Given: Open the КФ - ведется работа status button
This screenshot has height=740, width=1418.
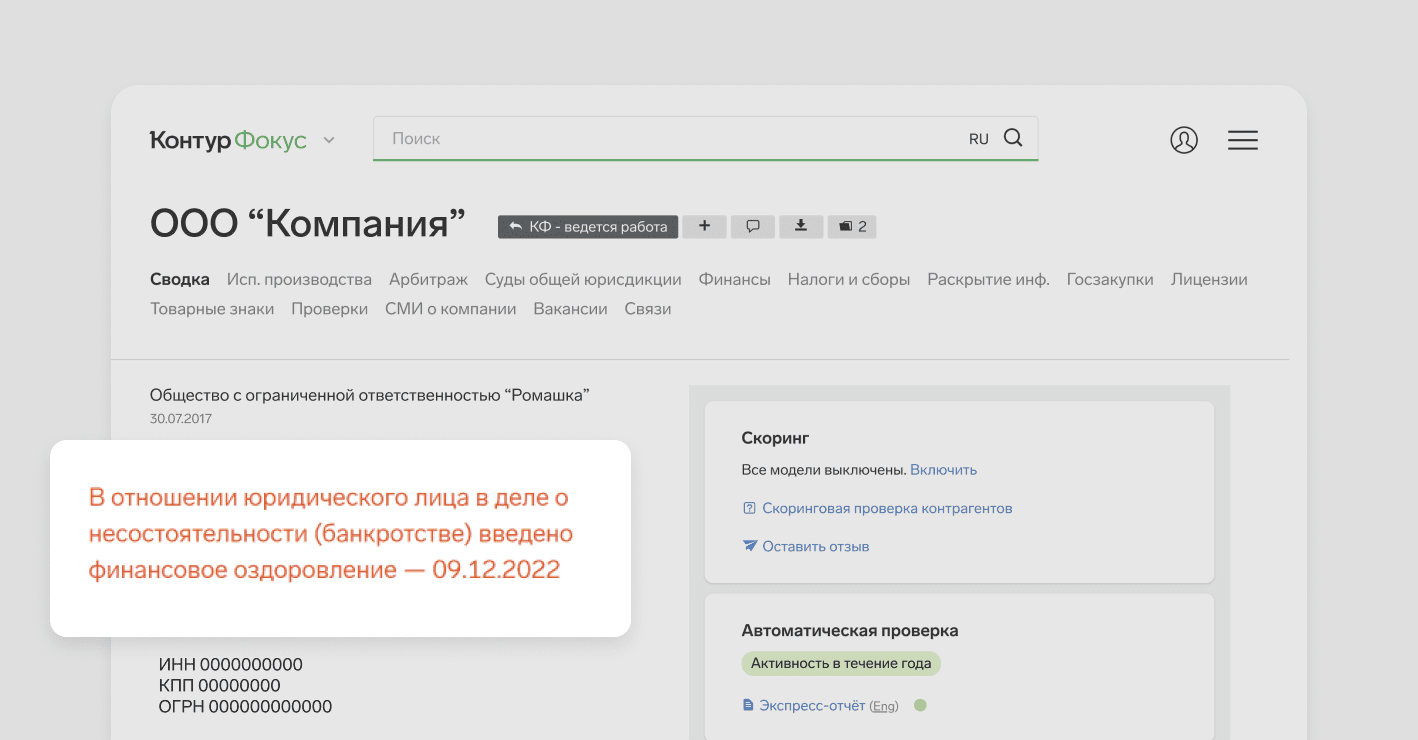Looking at the screenshot, I should [588, 227].
